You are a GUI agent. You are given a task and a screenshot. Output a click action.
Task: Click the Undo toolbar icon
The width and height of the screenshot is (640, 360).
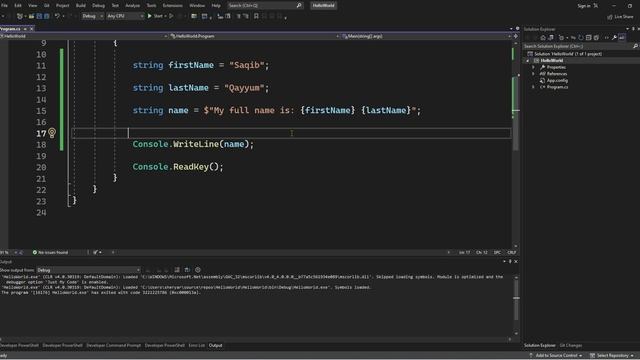point(57,16)
